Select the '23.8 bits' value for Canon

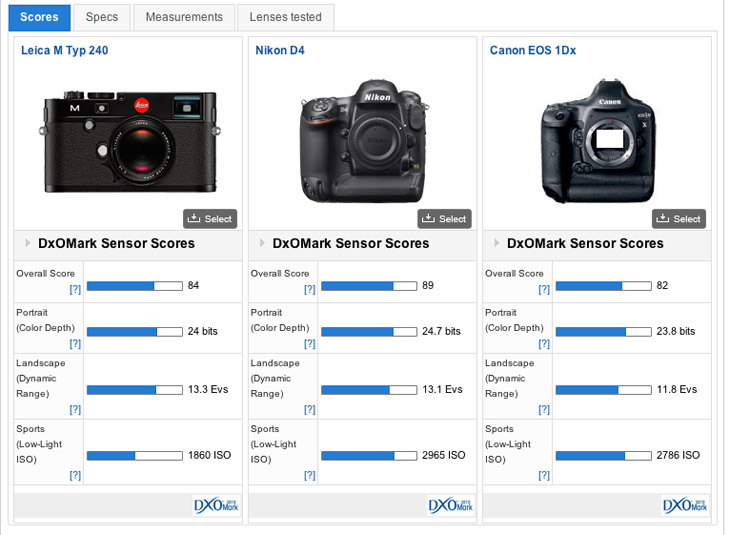pos(676,331)
